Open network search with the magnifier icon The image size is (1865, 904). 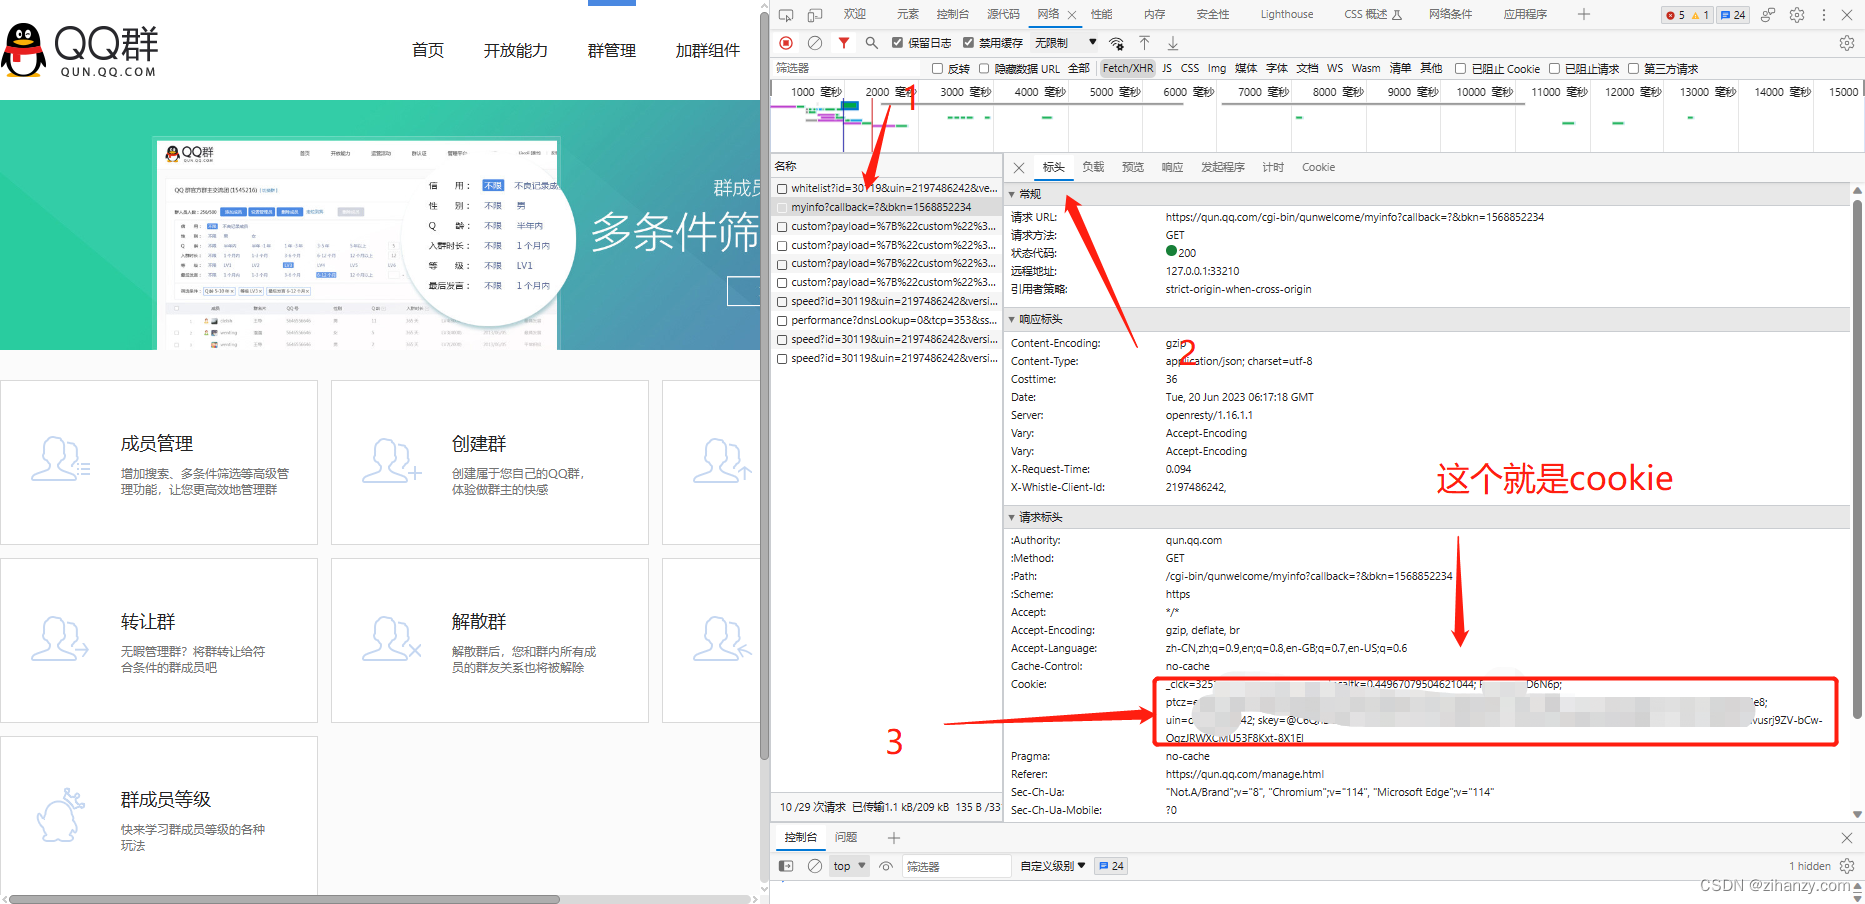(x=872, y=43)
